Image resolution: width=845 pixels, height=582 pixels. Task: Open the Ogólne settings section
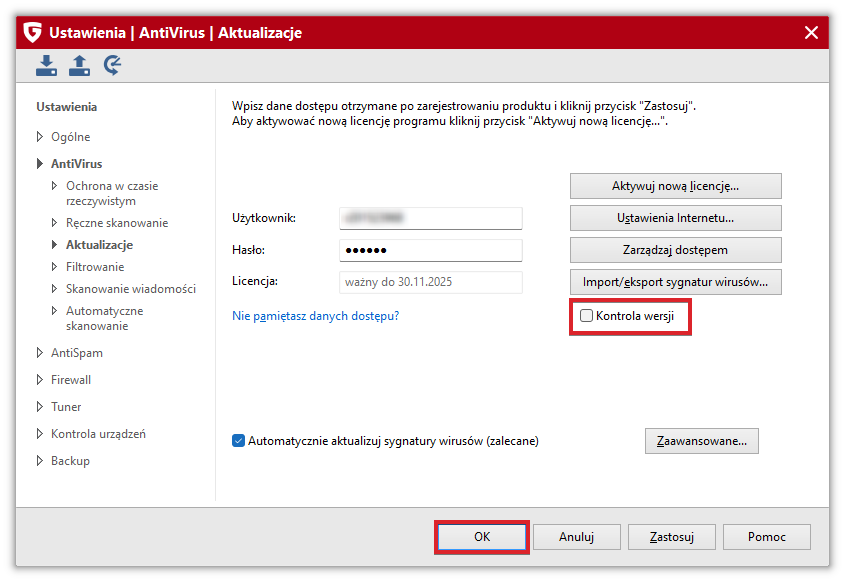(x=71, y=137)
